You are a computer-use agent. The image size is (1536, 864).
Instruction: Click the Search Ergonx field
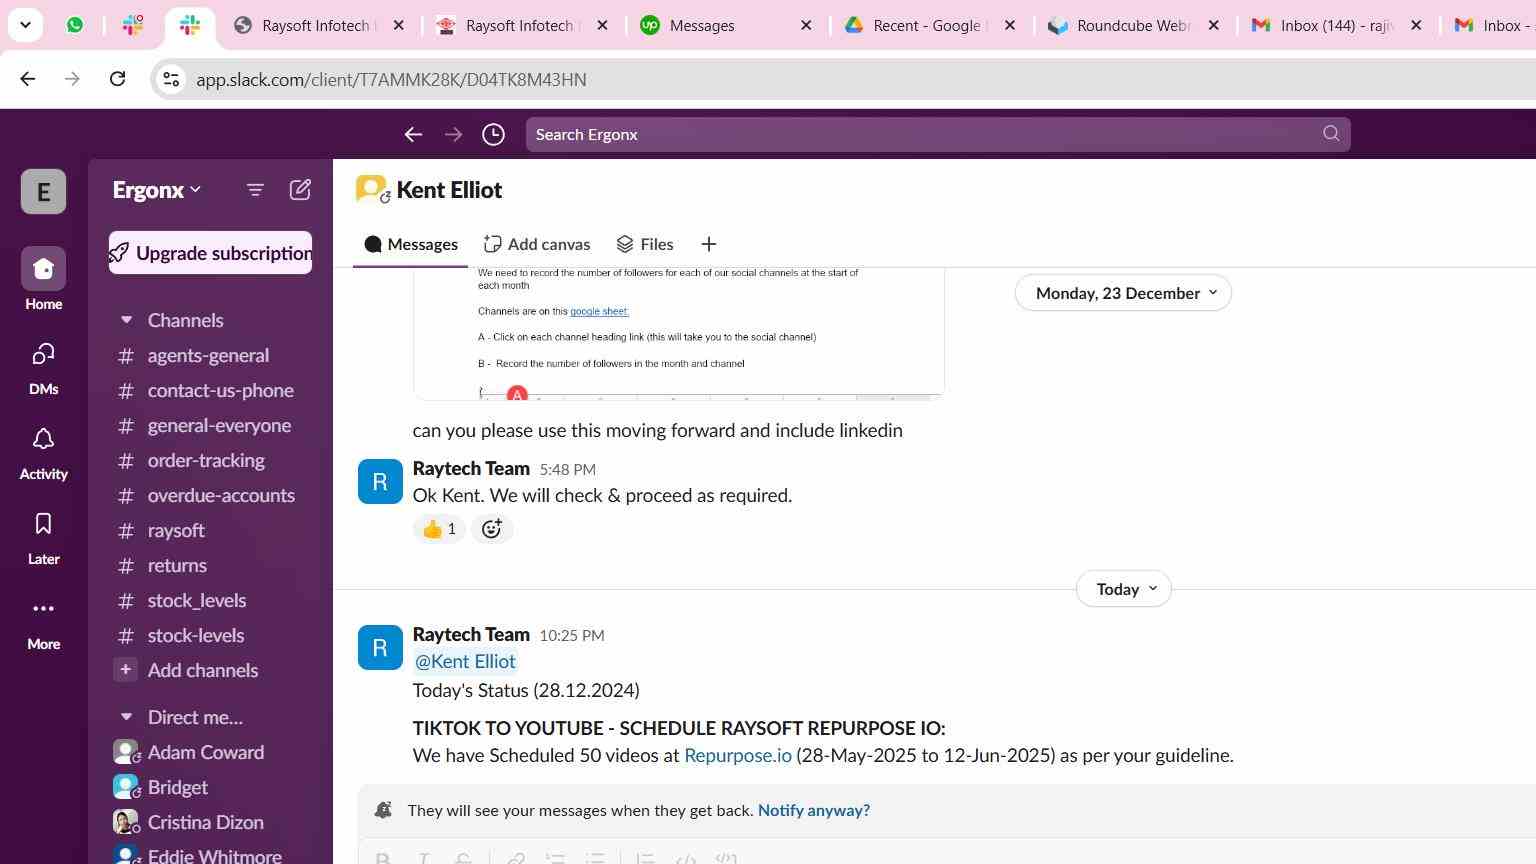click(x=938, y=134)
